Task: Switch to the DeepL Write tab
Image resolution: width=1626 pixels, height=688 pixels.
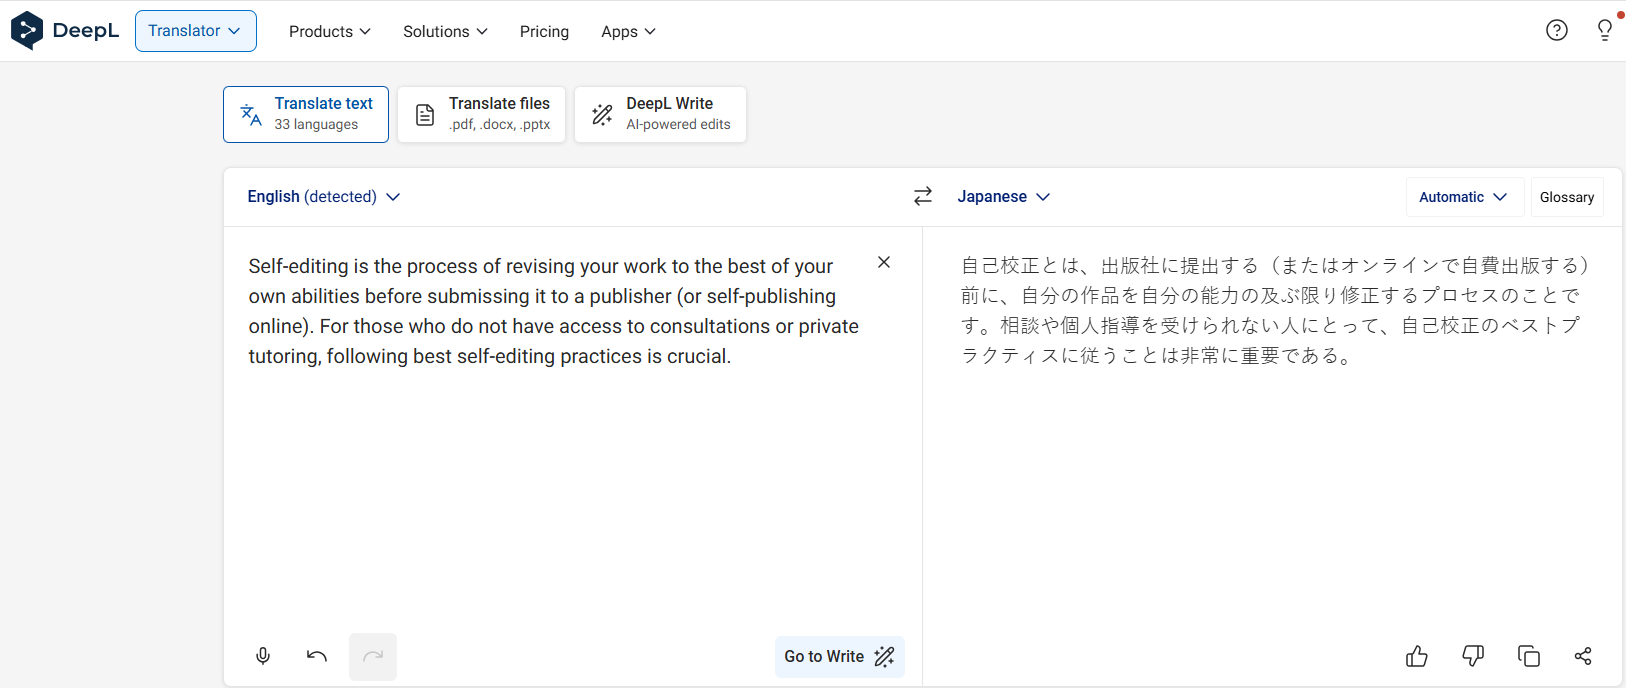Action: pyautogui.click(x=660, y=114)
